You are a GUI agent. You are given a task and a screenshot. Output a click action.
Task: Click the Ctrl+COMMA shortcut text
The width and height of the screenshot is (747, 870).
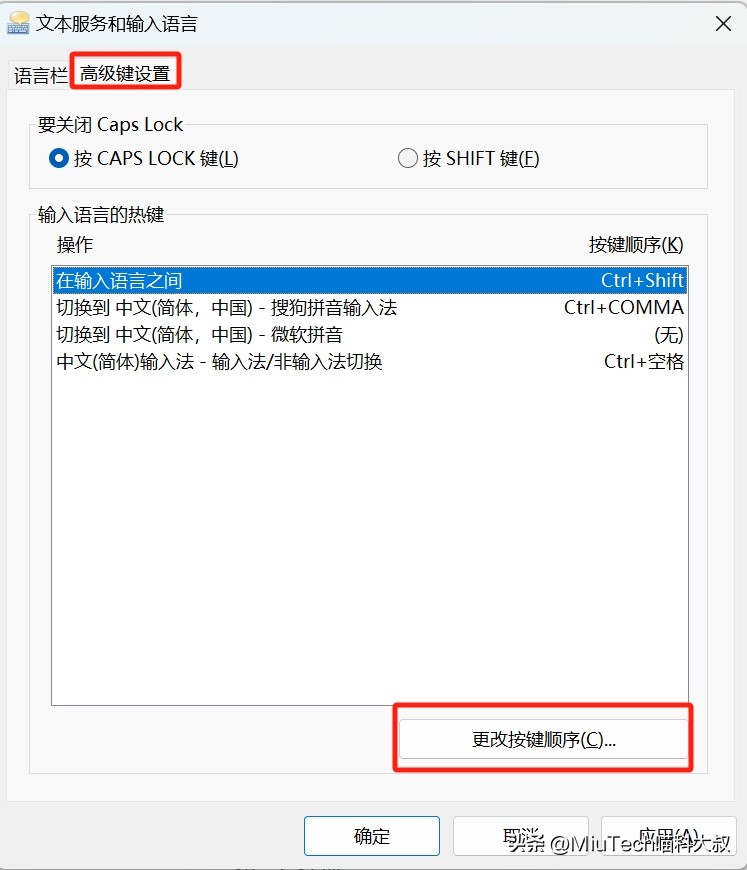(x=624, y=307)
